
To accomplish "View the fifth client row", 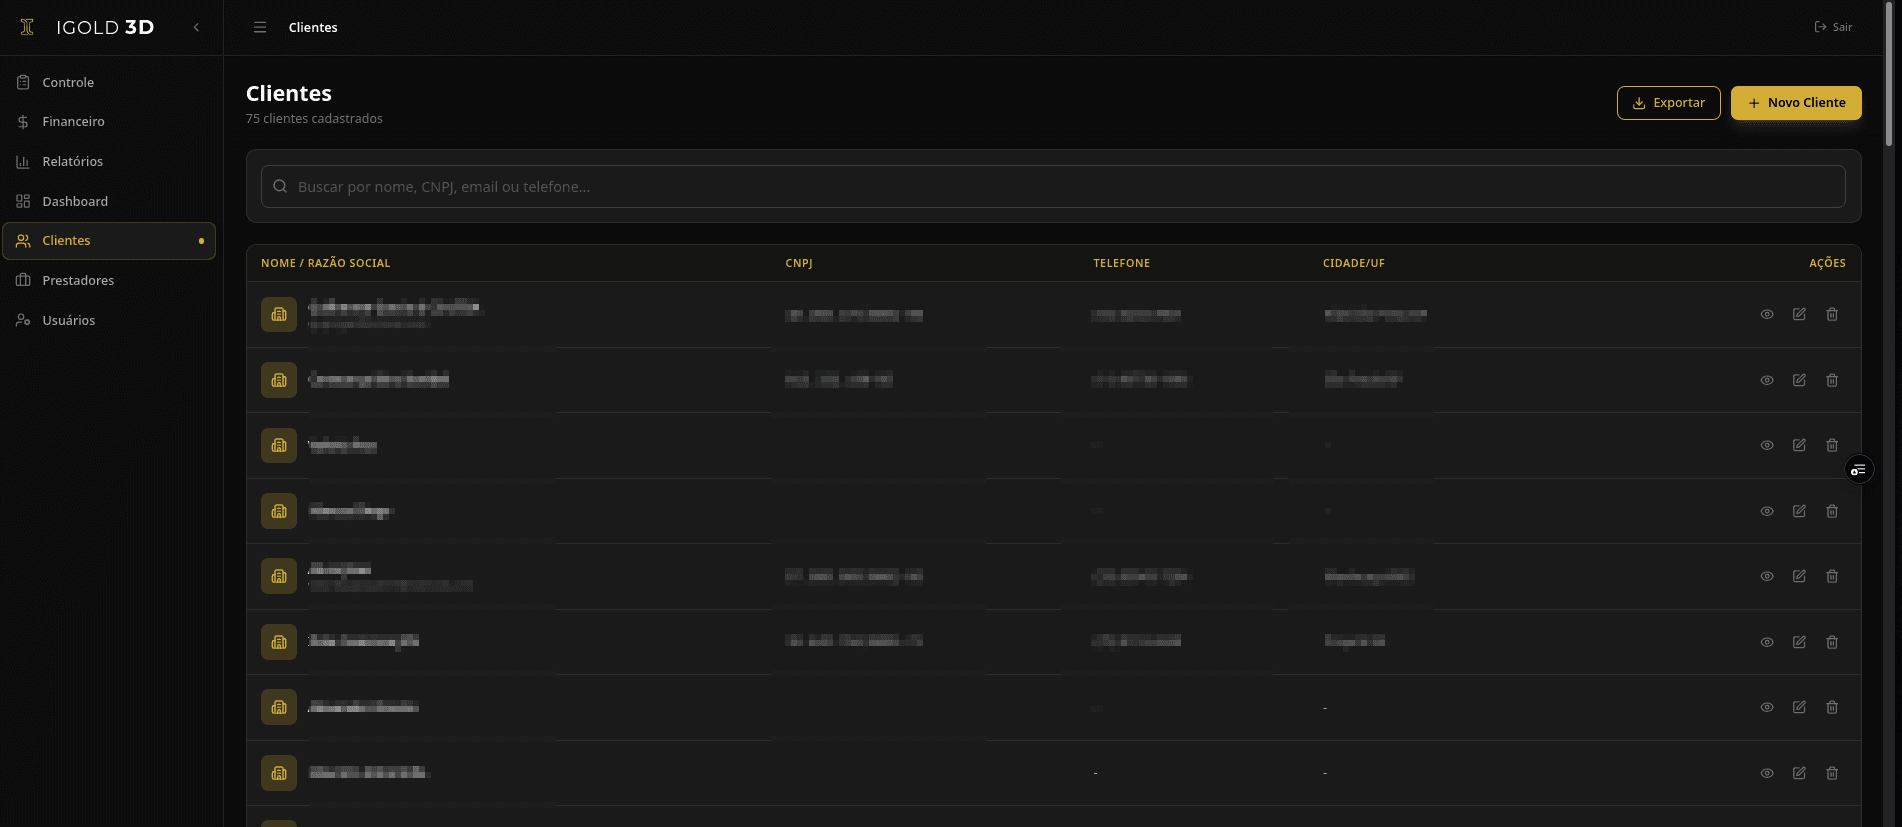I will [x=1767, y=576].
